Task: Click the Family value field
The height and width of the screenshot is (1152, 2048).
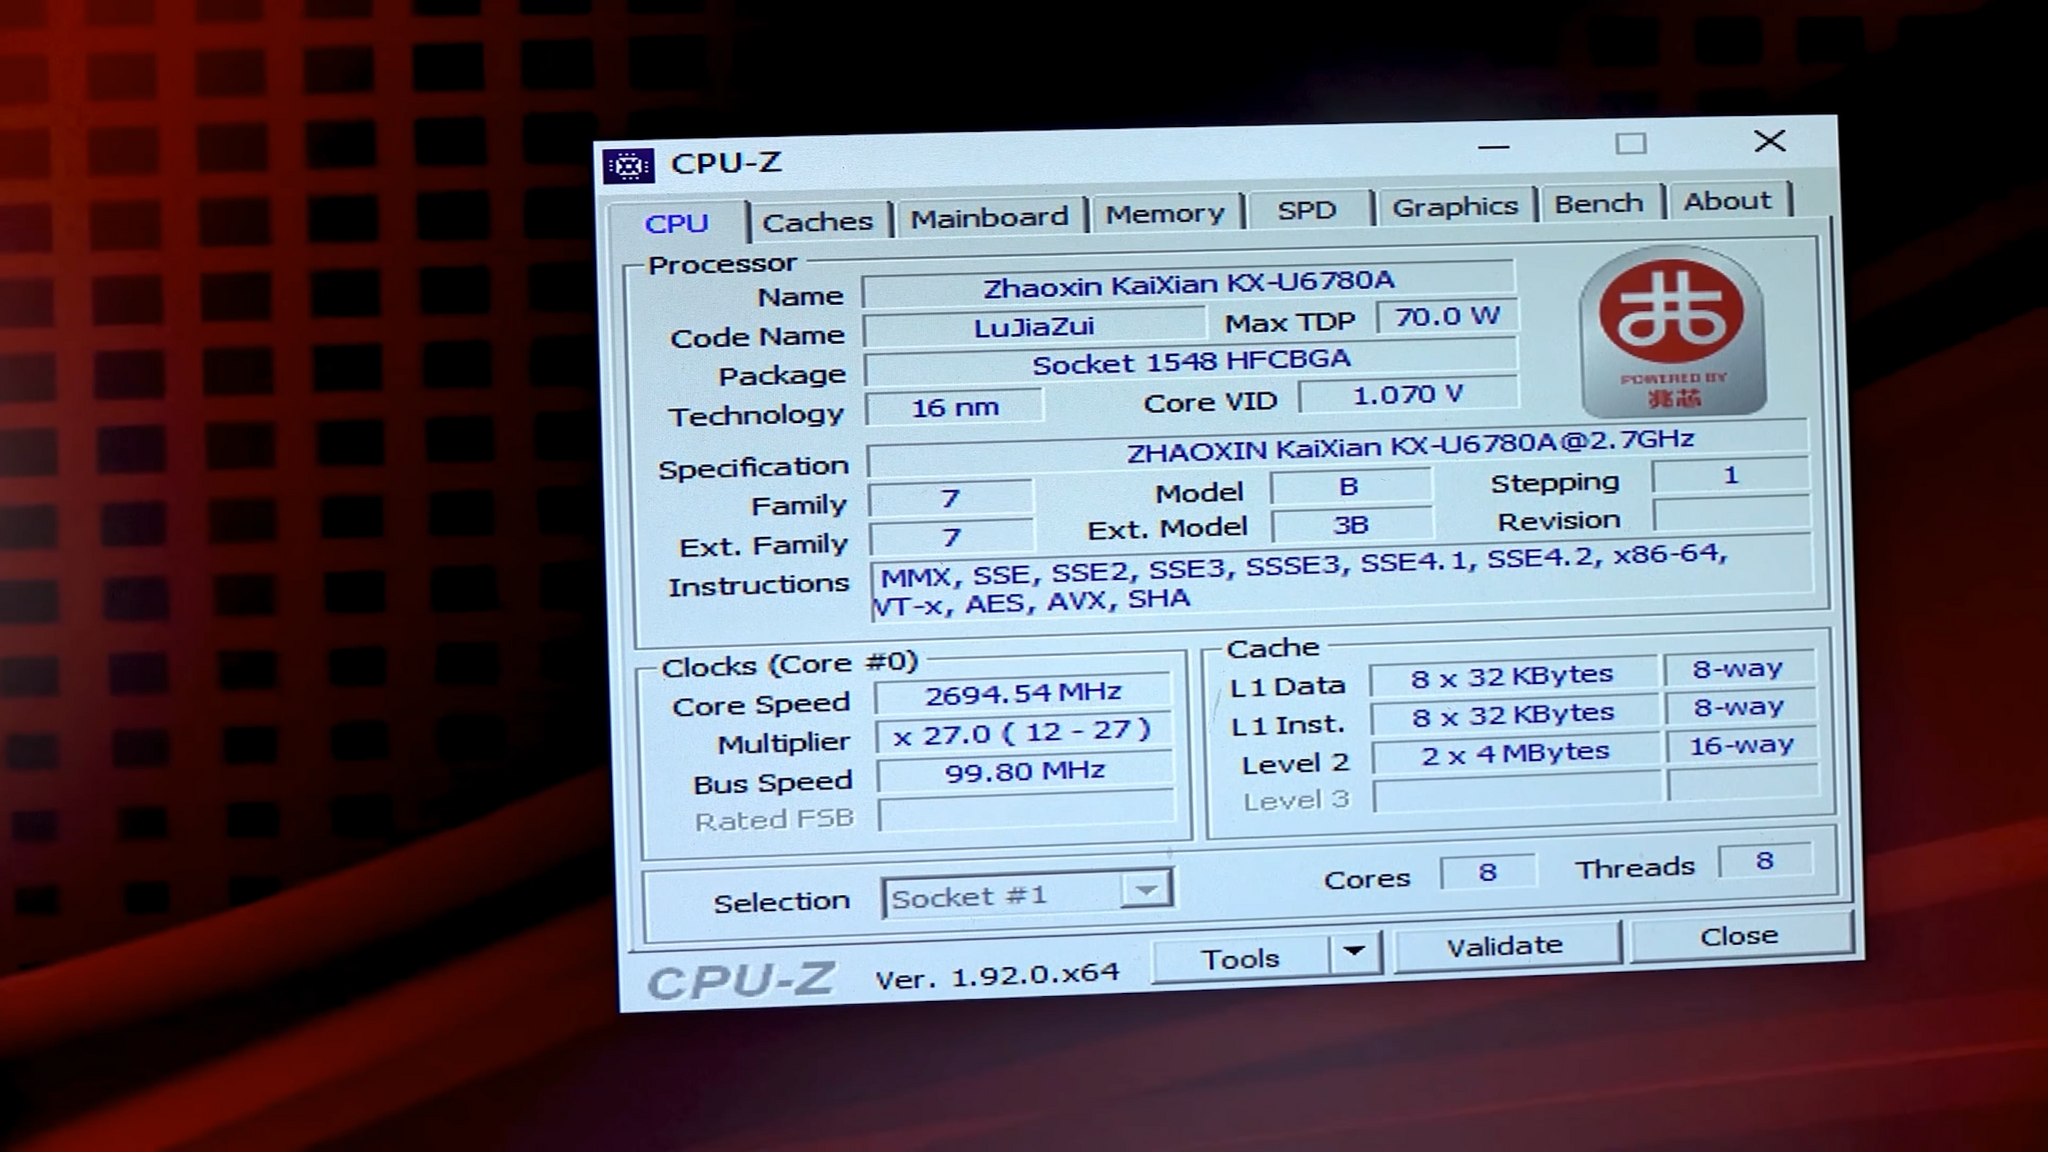Action: click(x=950, y=498)
